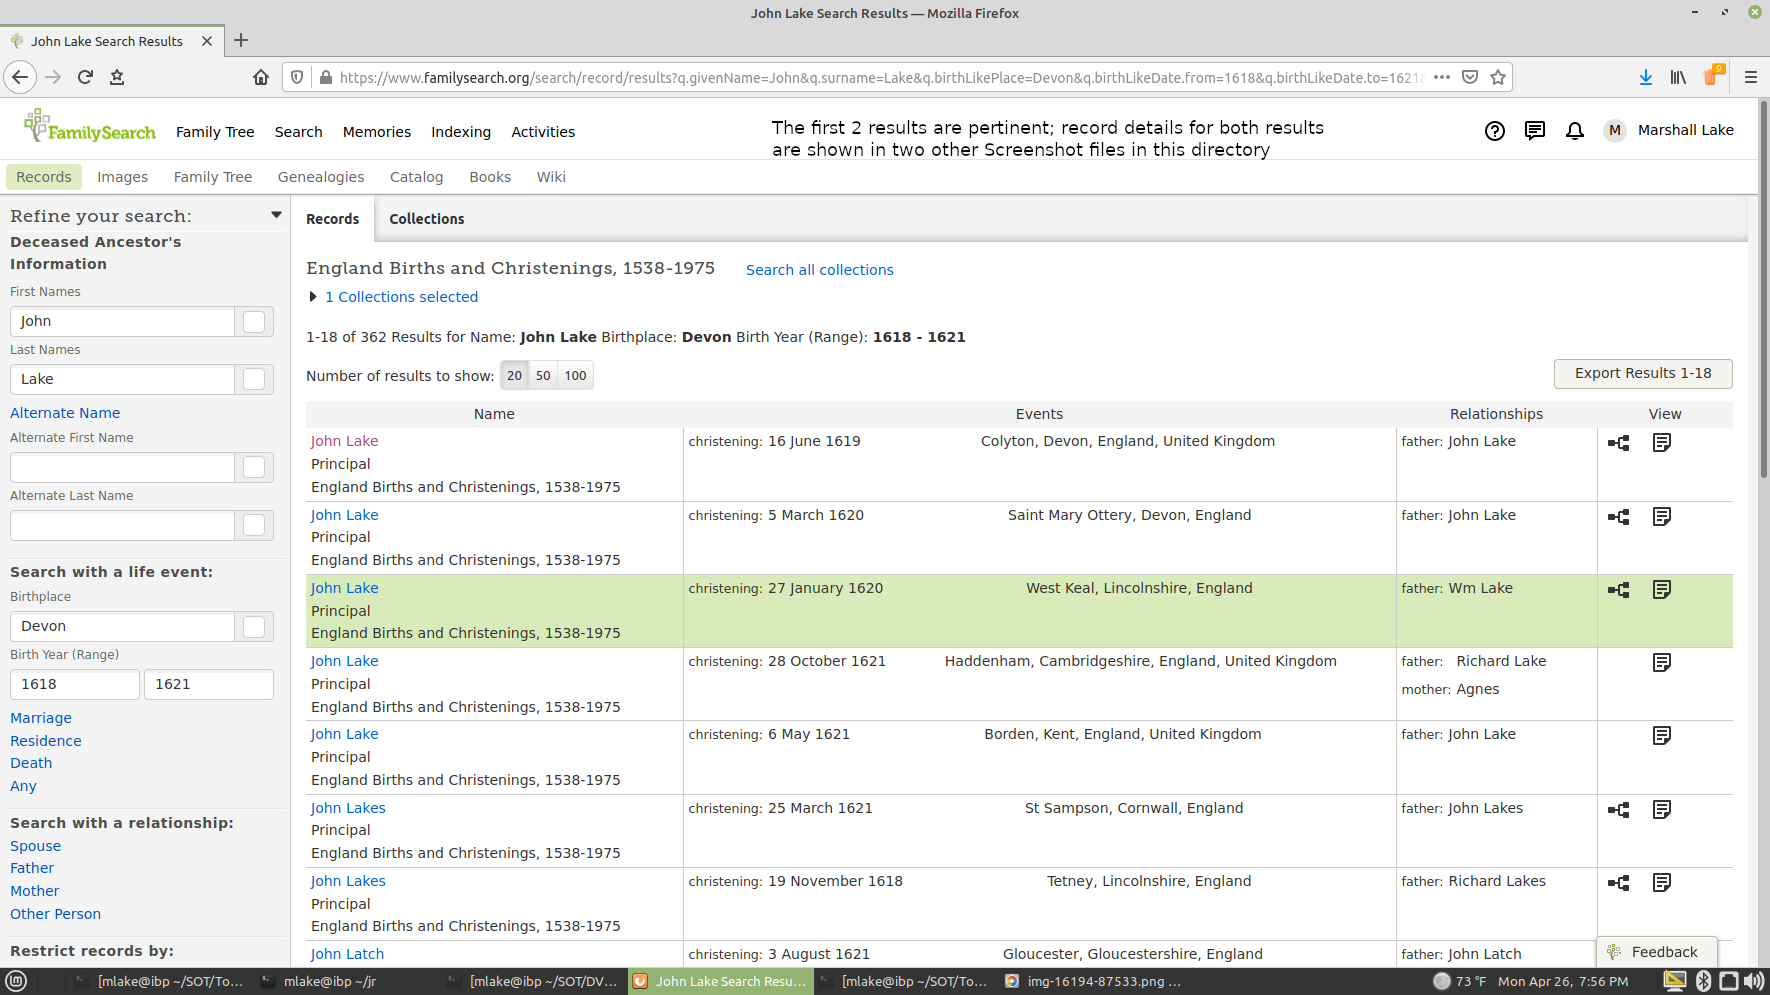Toggle exact match checkbox for First Names
This screenshot has height=995, width=1770.
click(254, 321)
